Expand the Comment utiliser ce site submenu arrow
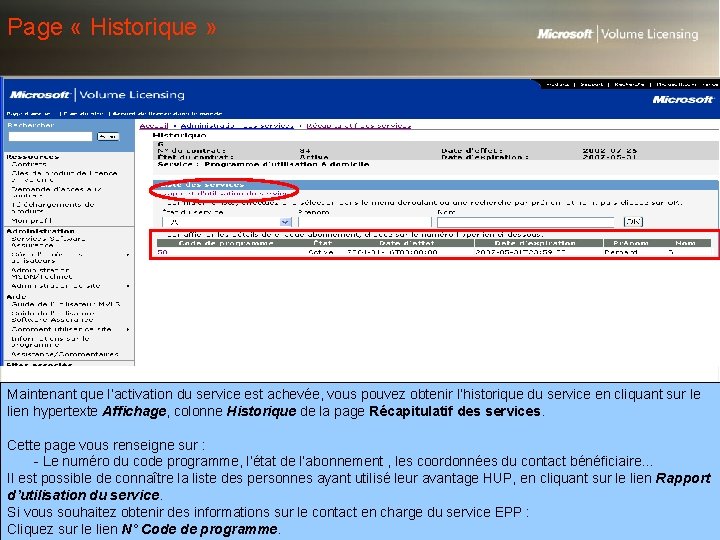The height and width of the screenshot is (540, 720). 128,329
